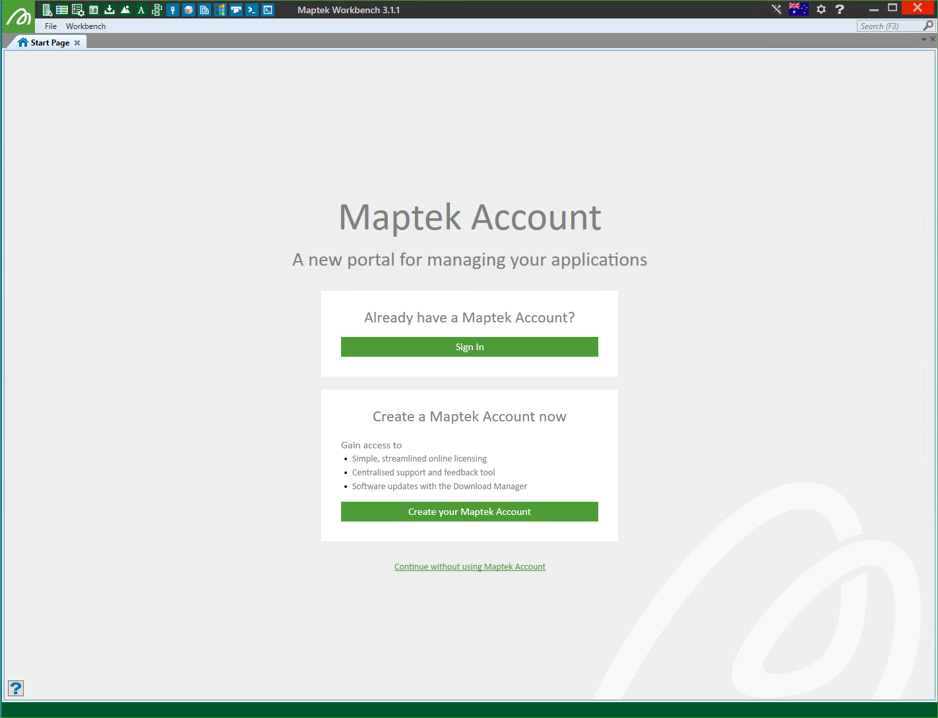
Task: Open the tab list dropdown arrow
Action: coord(924,39)
